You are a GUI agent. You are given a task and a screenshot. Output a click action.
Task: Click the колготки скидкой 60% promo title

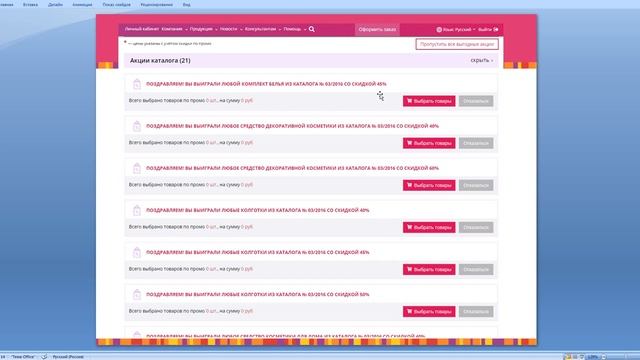(x=258, y=294)
